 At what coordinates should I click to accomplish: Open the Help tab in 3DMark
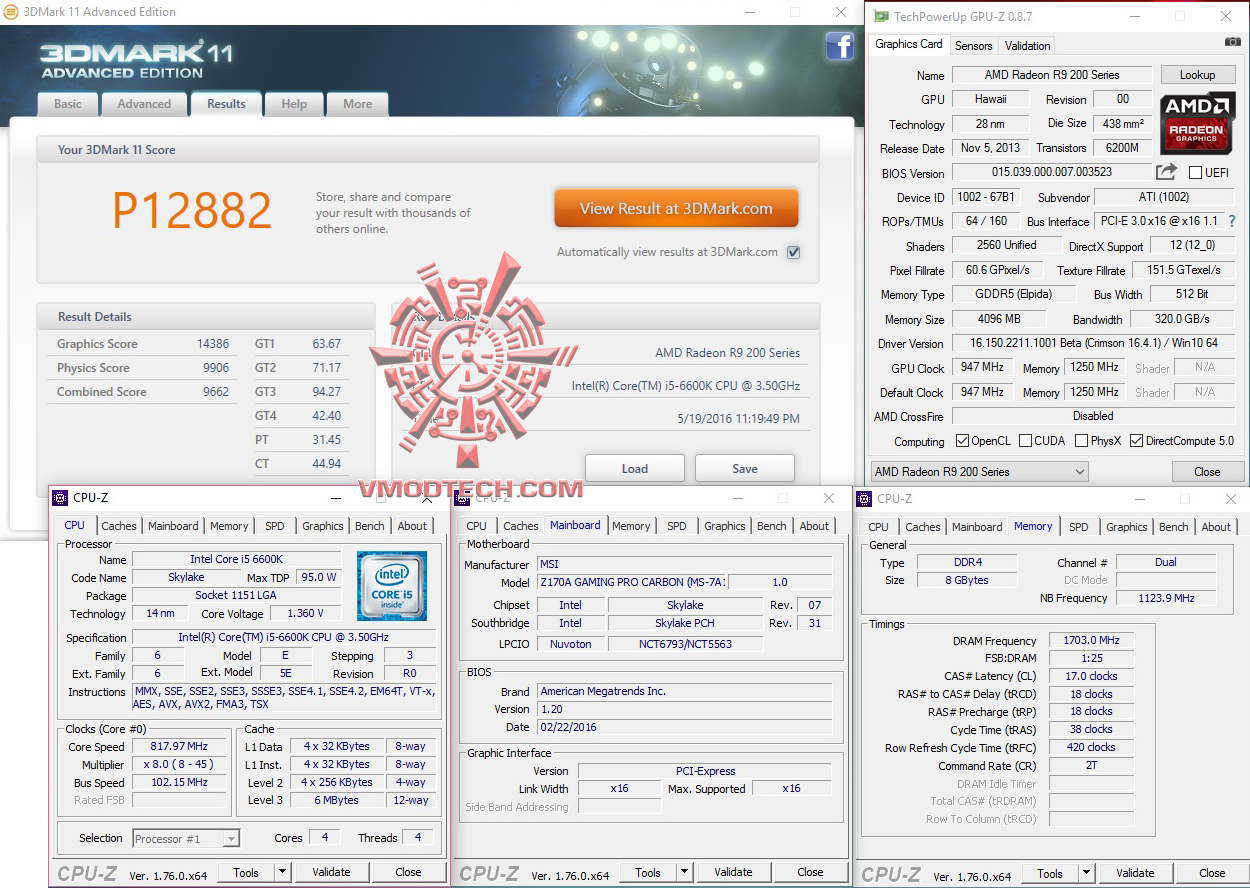point(294,104)
